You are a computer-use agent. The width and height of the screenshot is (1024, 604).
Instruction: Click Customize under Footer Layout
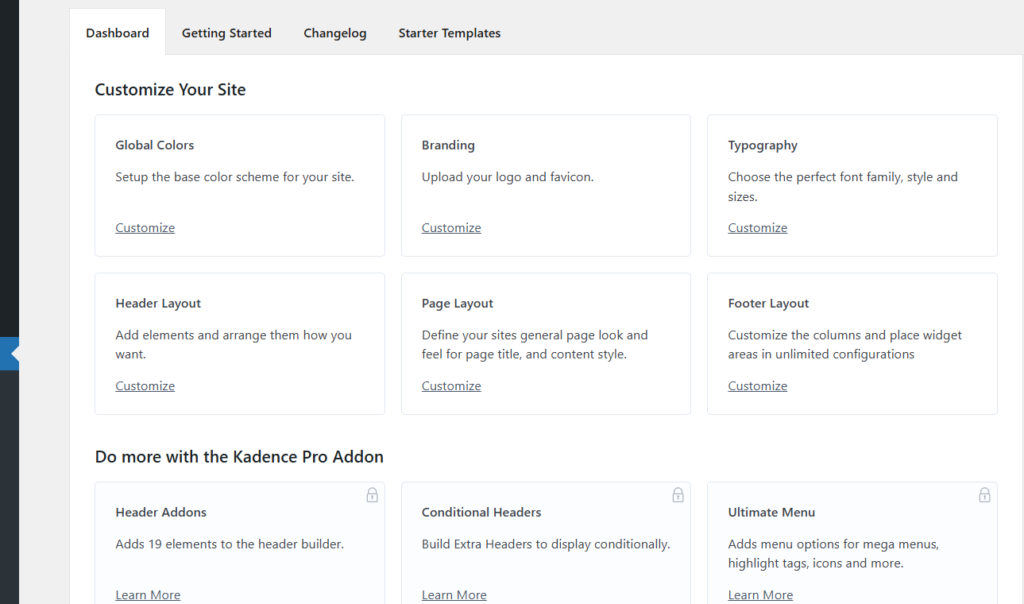coord(757,385)
